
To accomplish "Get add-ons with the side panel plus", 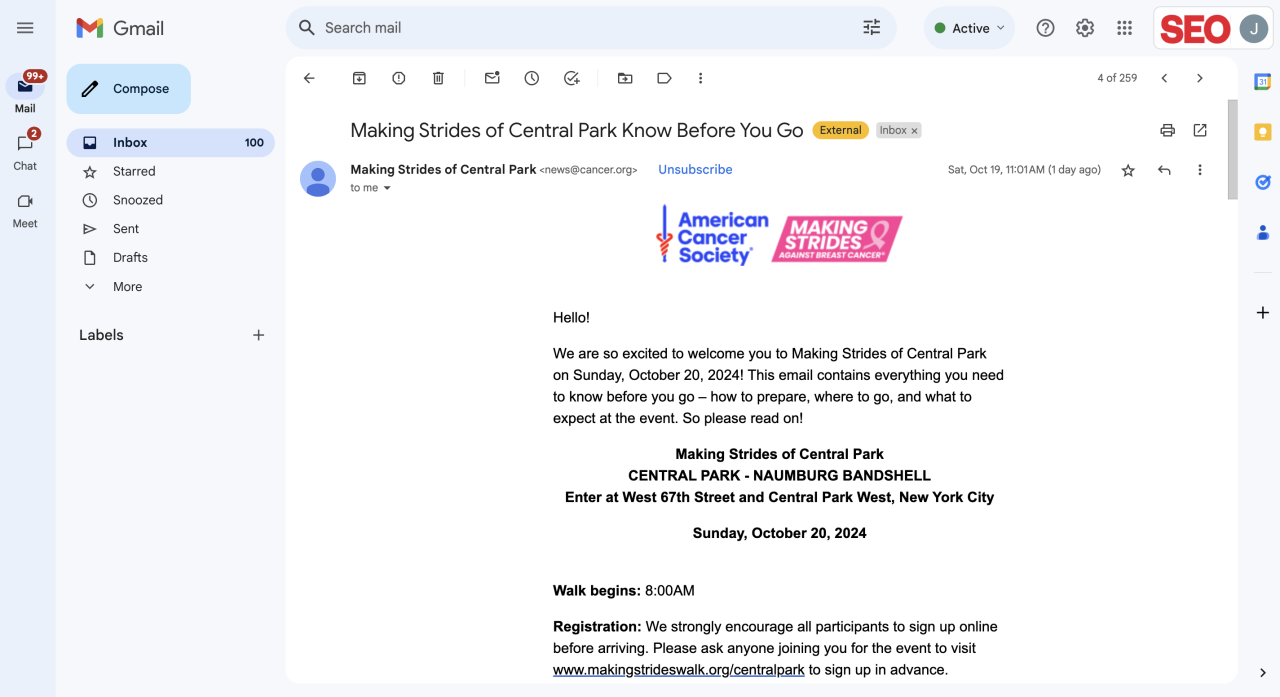I will click(x=1263, y=313).
